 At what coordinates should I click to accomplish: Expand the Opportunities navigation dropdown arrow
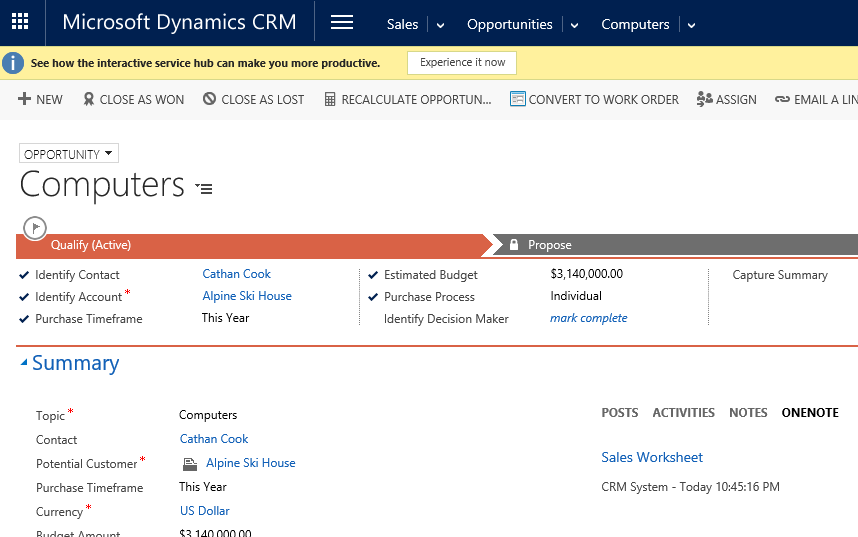tap(574, 25)
